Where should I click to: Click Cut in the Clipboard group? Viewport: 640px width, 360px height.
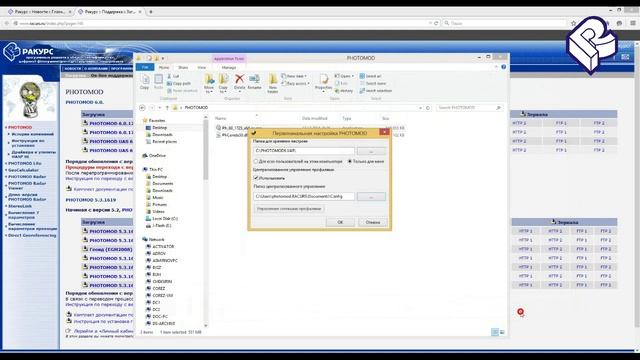click(173, 76)
